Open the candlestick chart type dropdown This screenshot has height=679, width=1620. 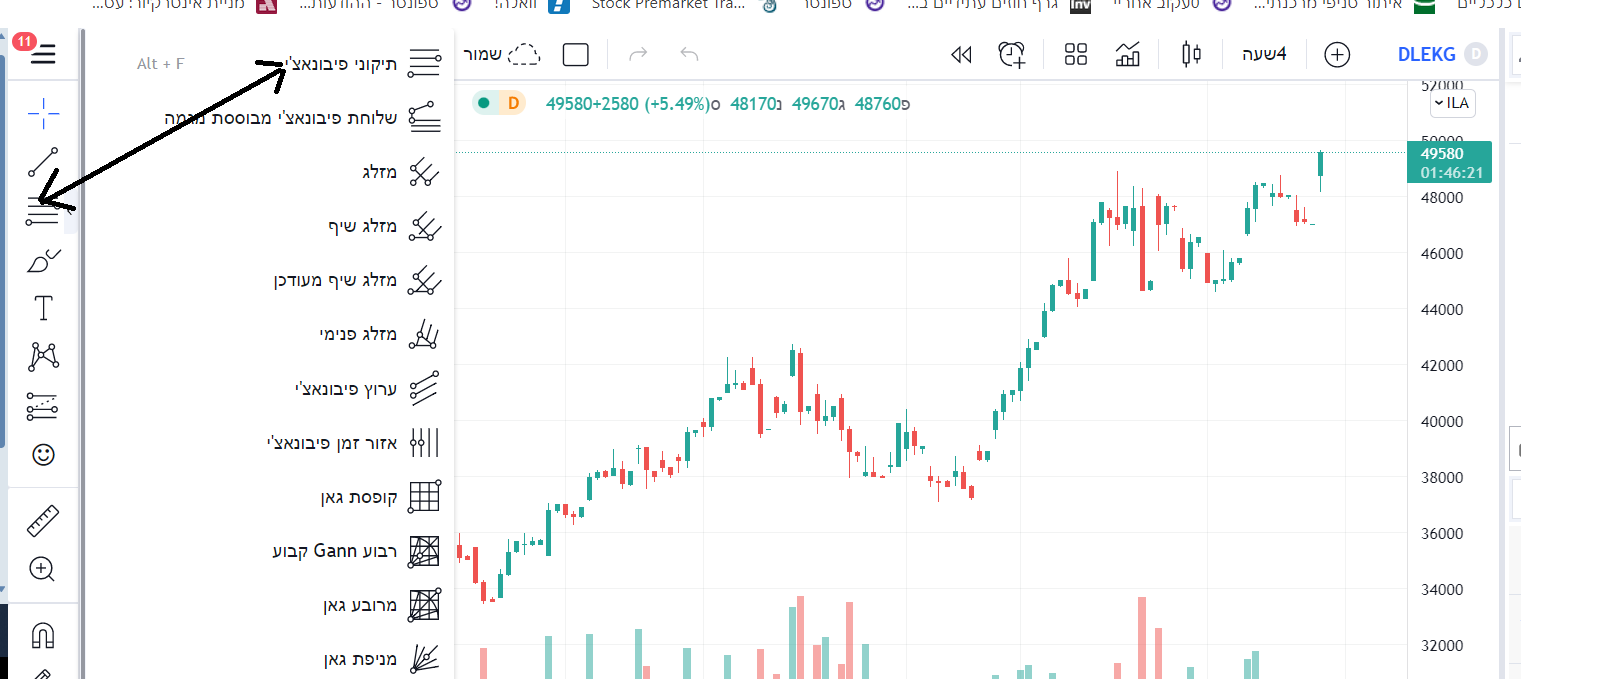[x=1191, y=54]
